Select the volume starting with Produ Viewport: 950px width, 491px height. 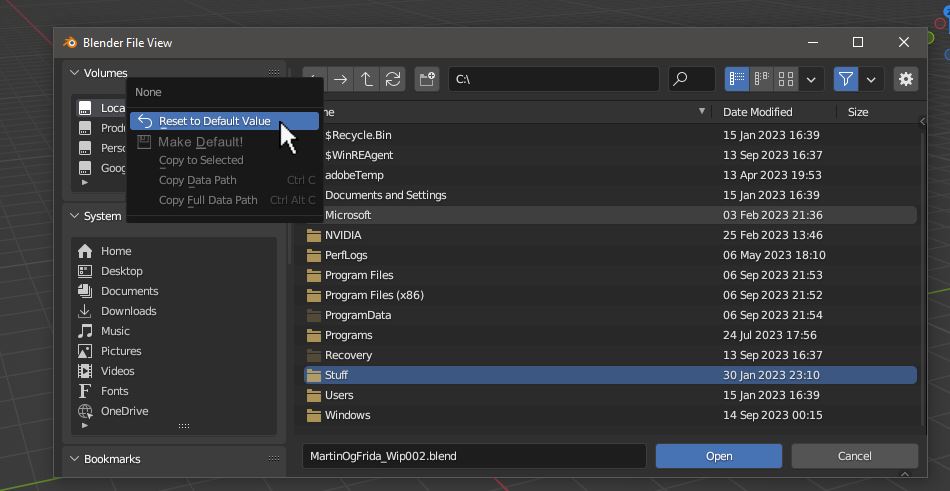[102, 129]
